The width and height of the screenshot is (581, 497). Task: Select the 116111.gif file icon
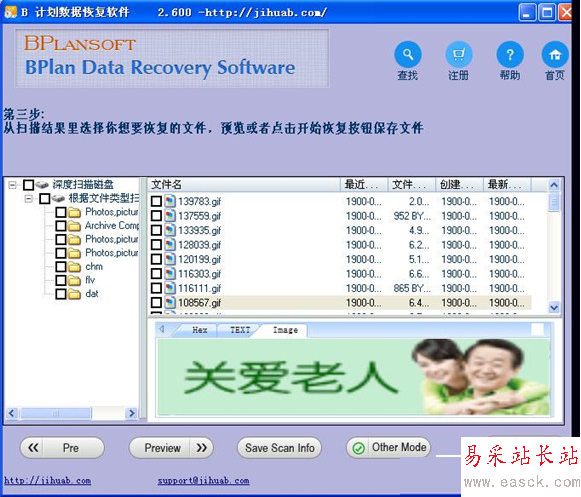pyautogui.click(x=170, y=288)
